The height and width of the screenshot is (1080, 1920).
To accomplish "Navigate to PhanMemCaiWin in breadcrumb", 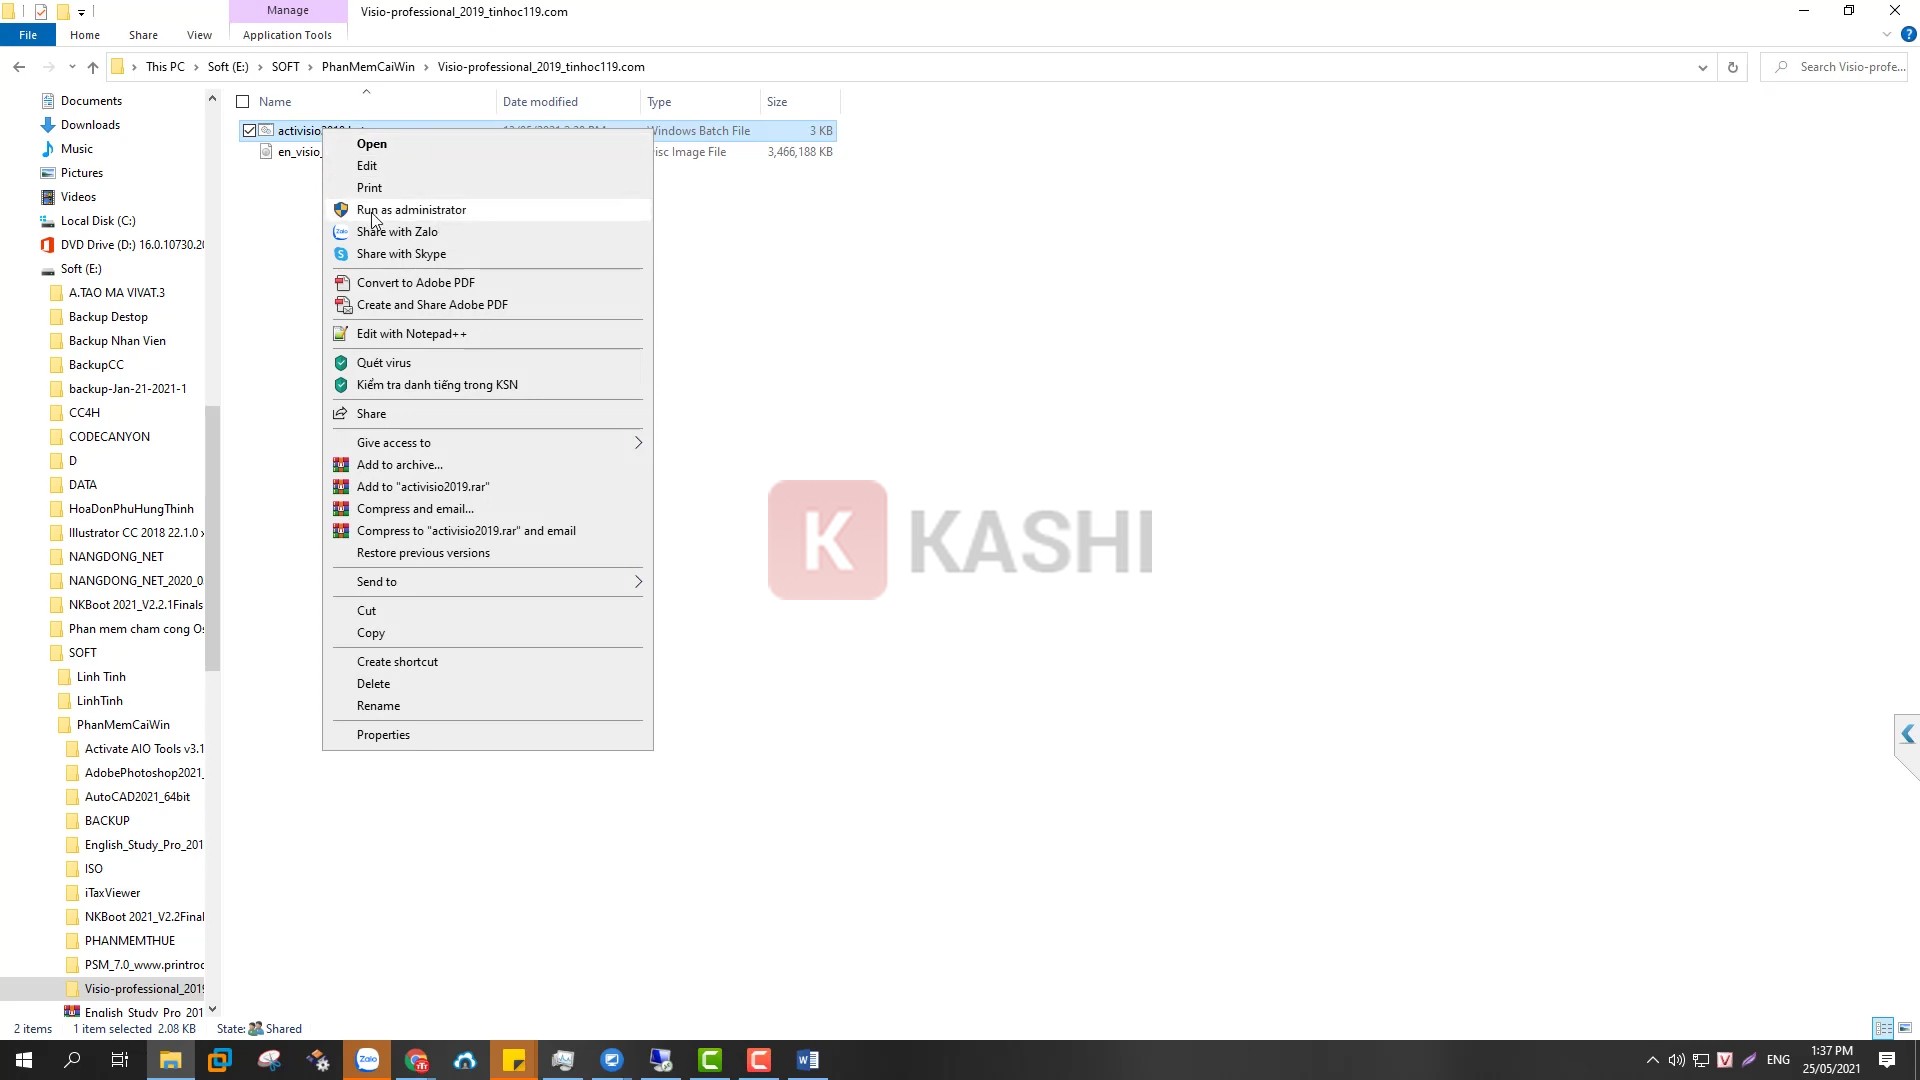I will click(368, 67).
